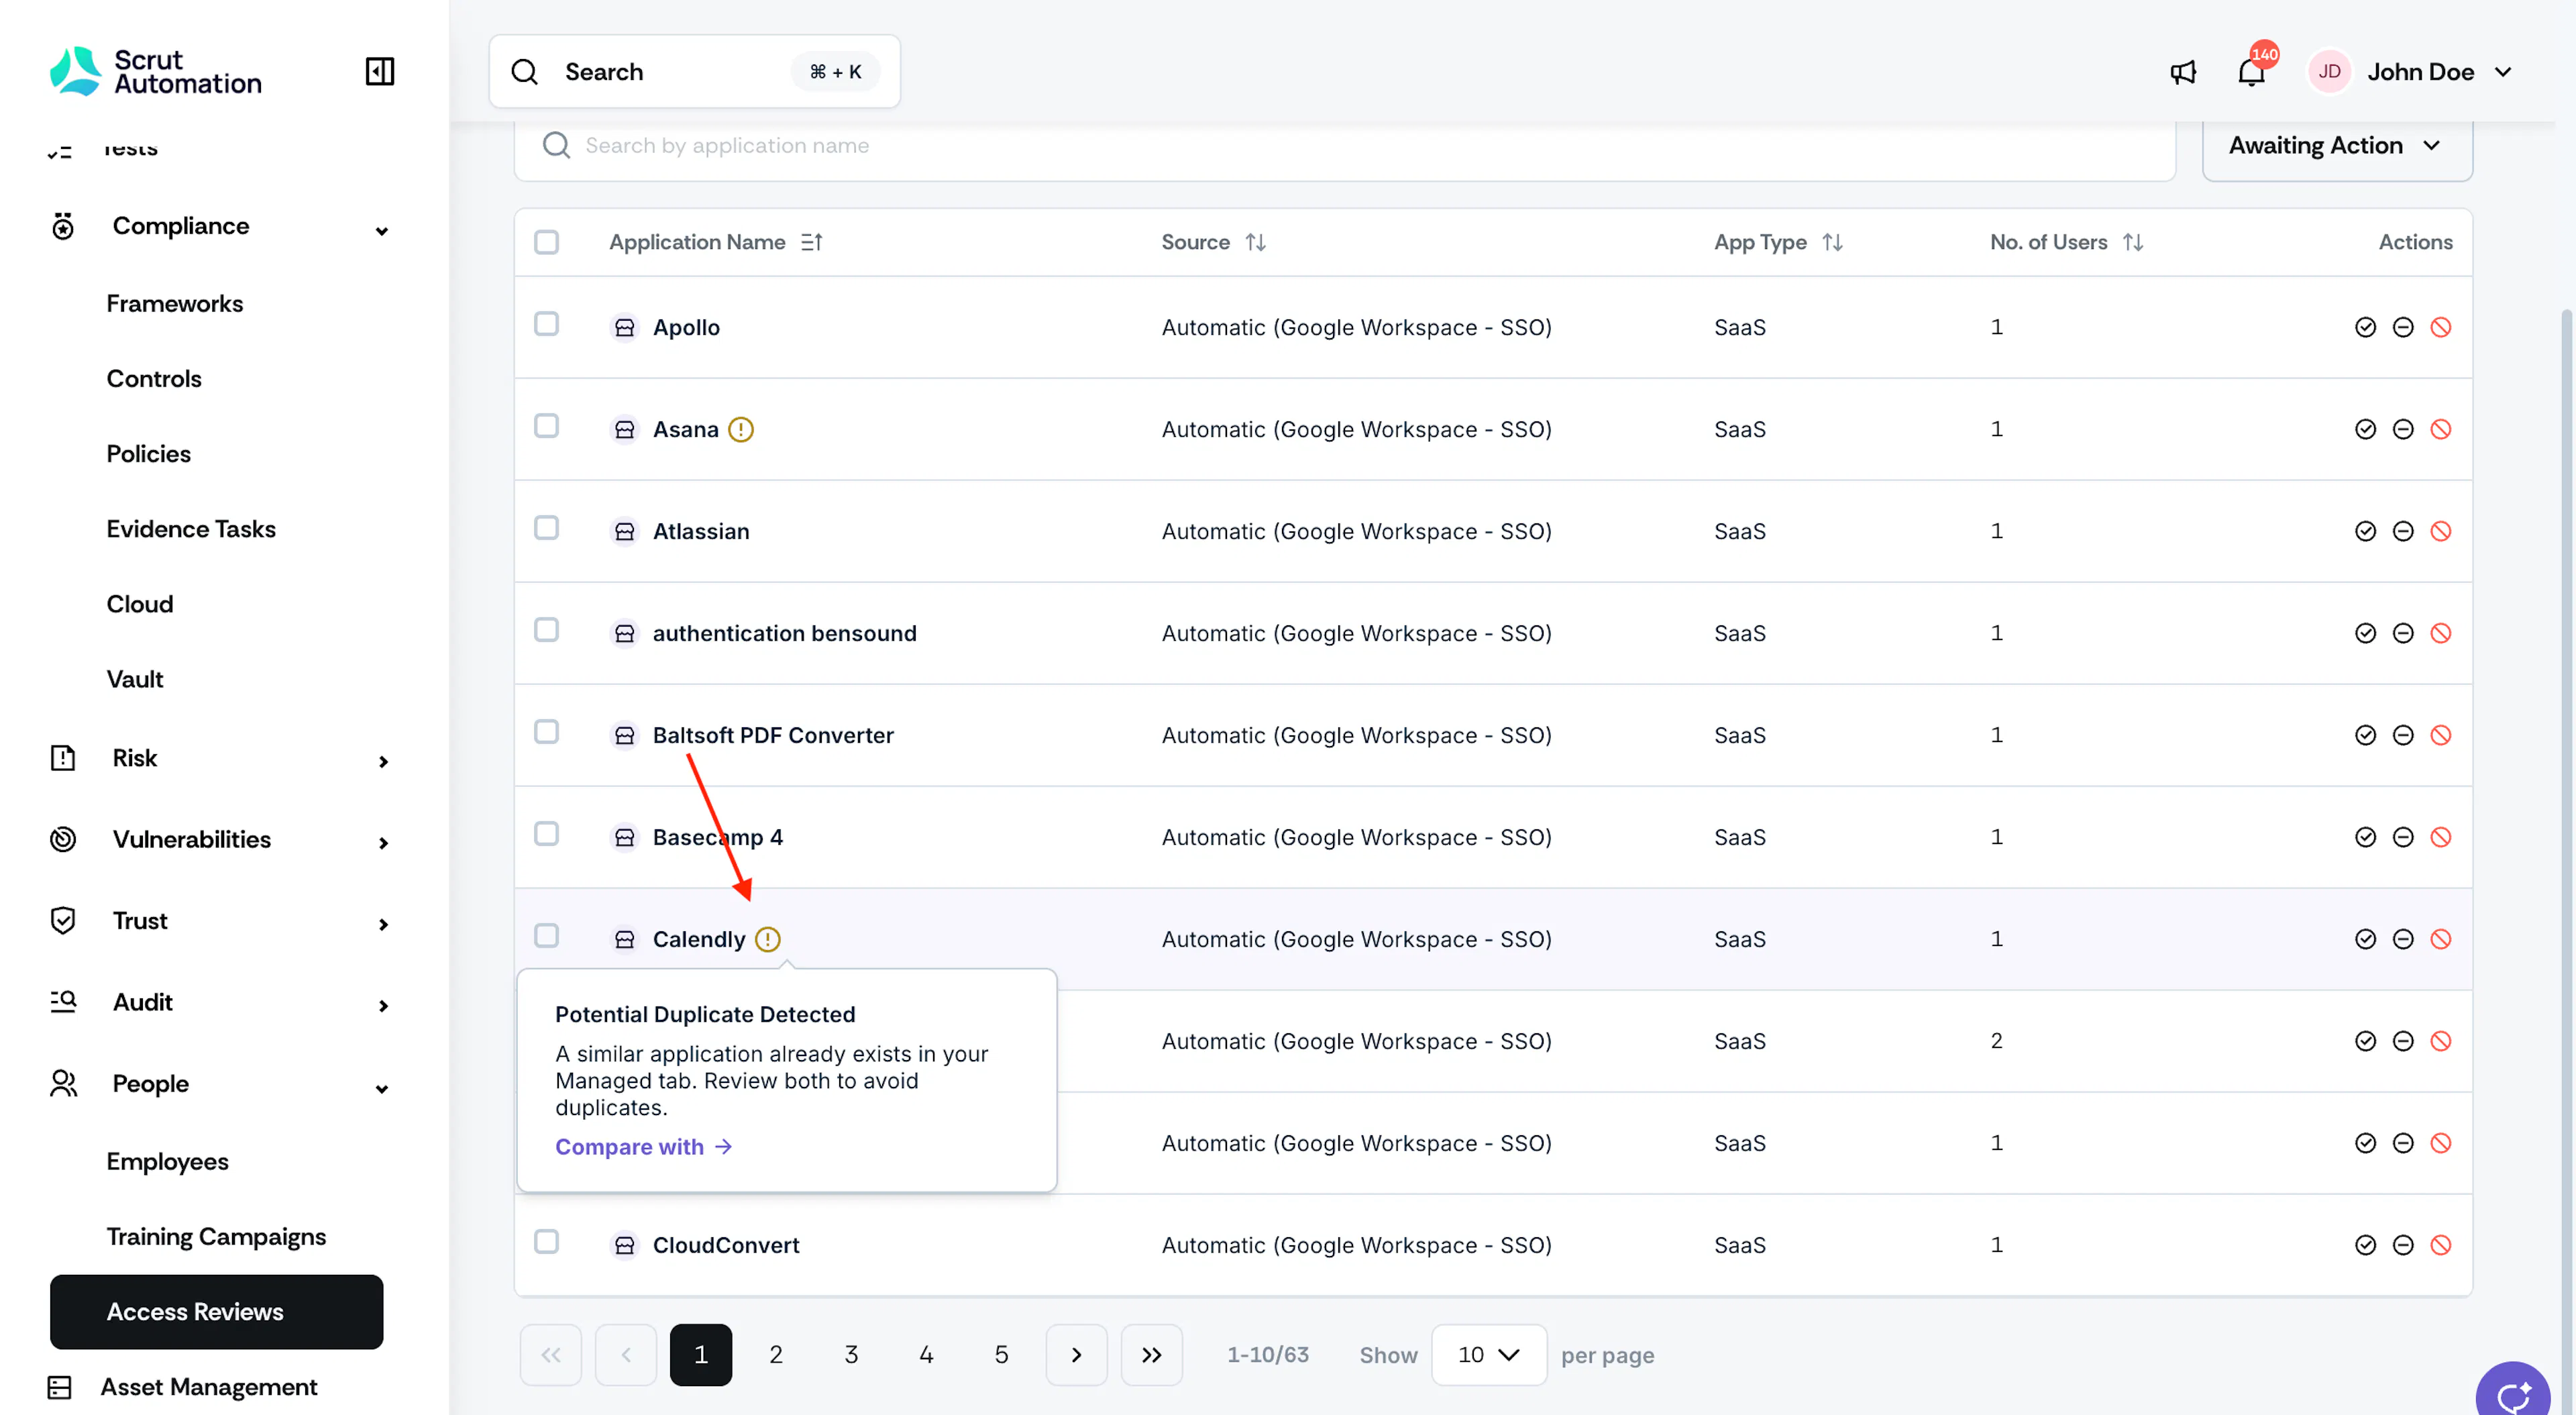Select the Calendly row checkbox
Screen dimensions: 2576x1415
tap(546, 936)
